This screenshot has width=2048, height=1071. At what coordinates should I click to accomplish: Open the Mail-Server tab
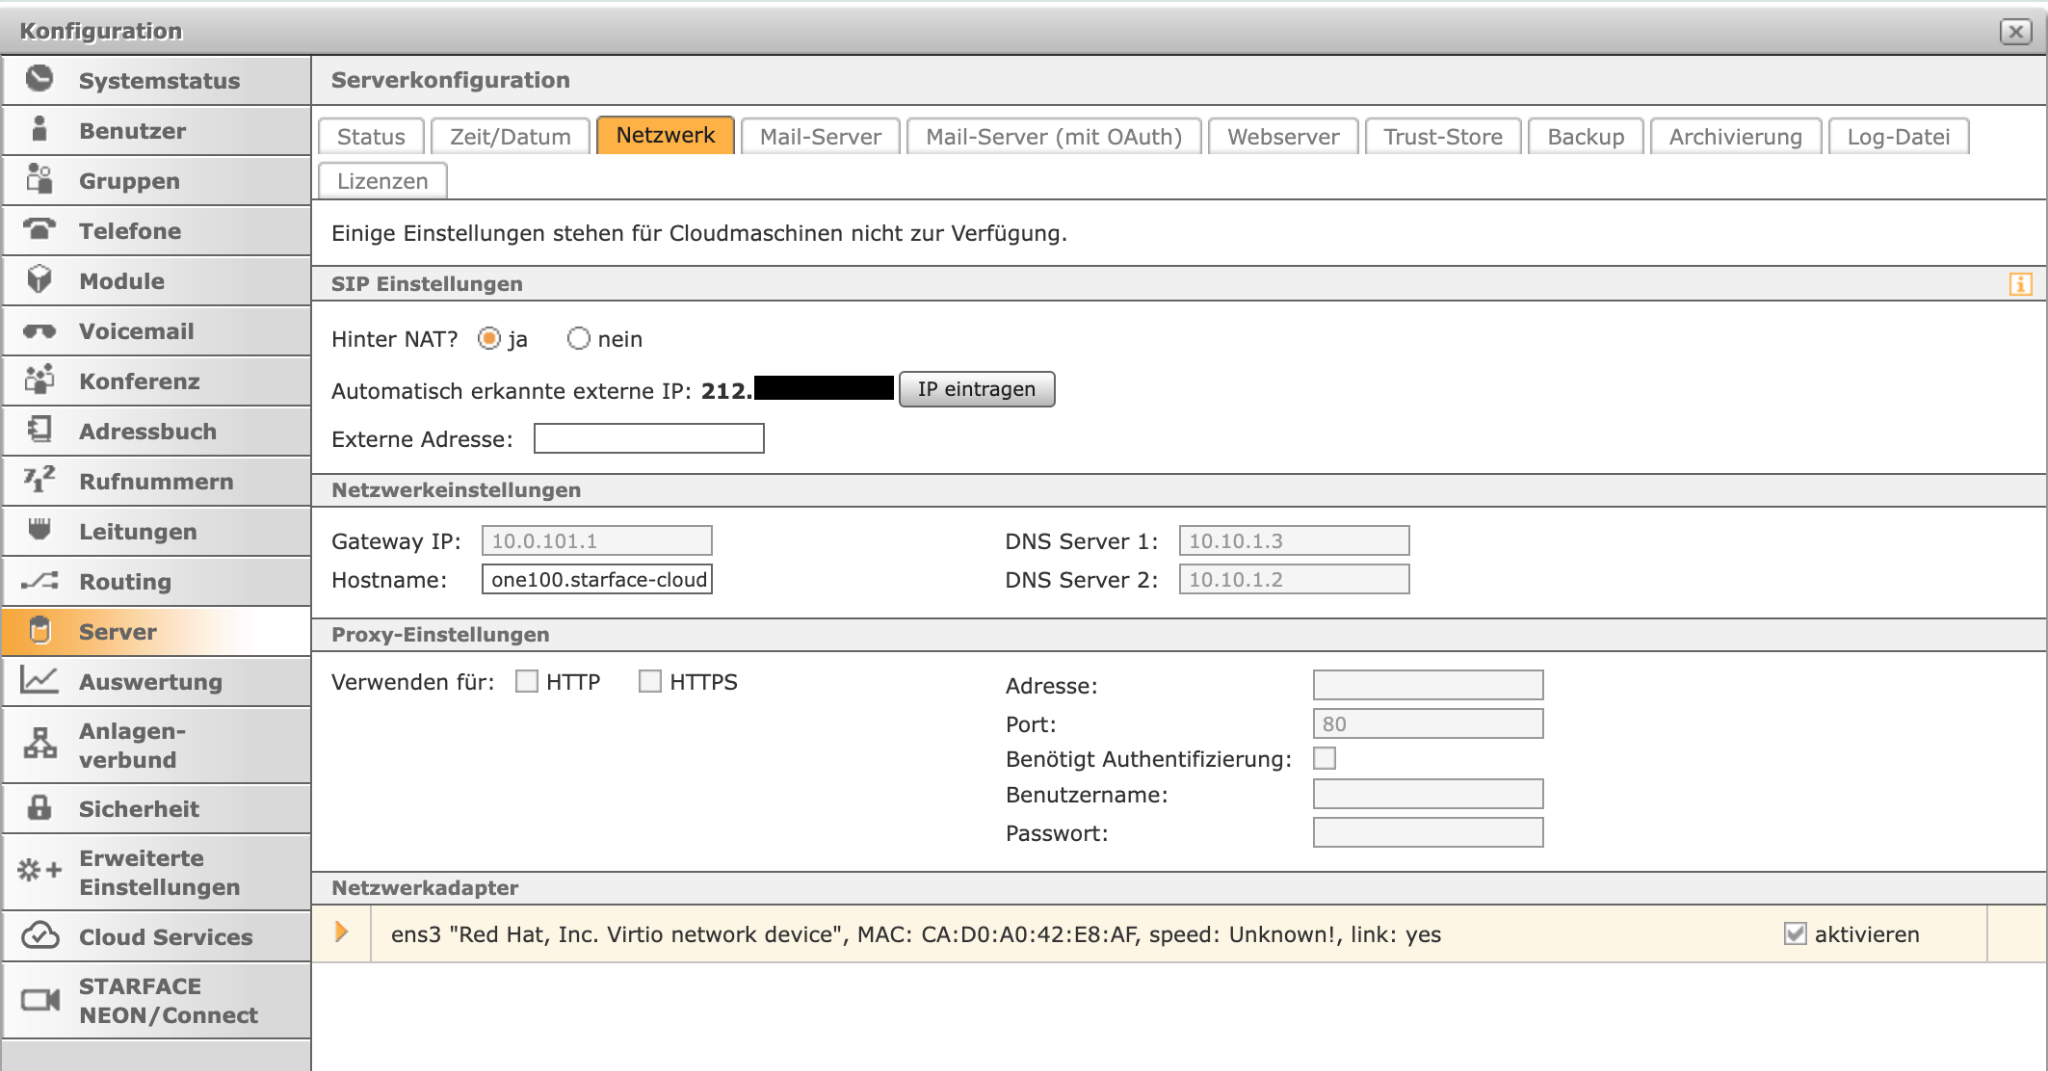click(820, 136)
